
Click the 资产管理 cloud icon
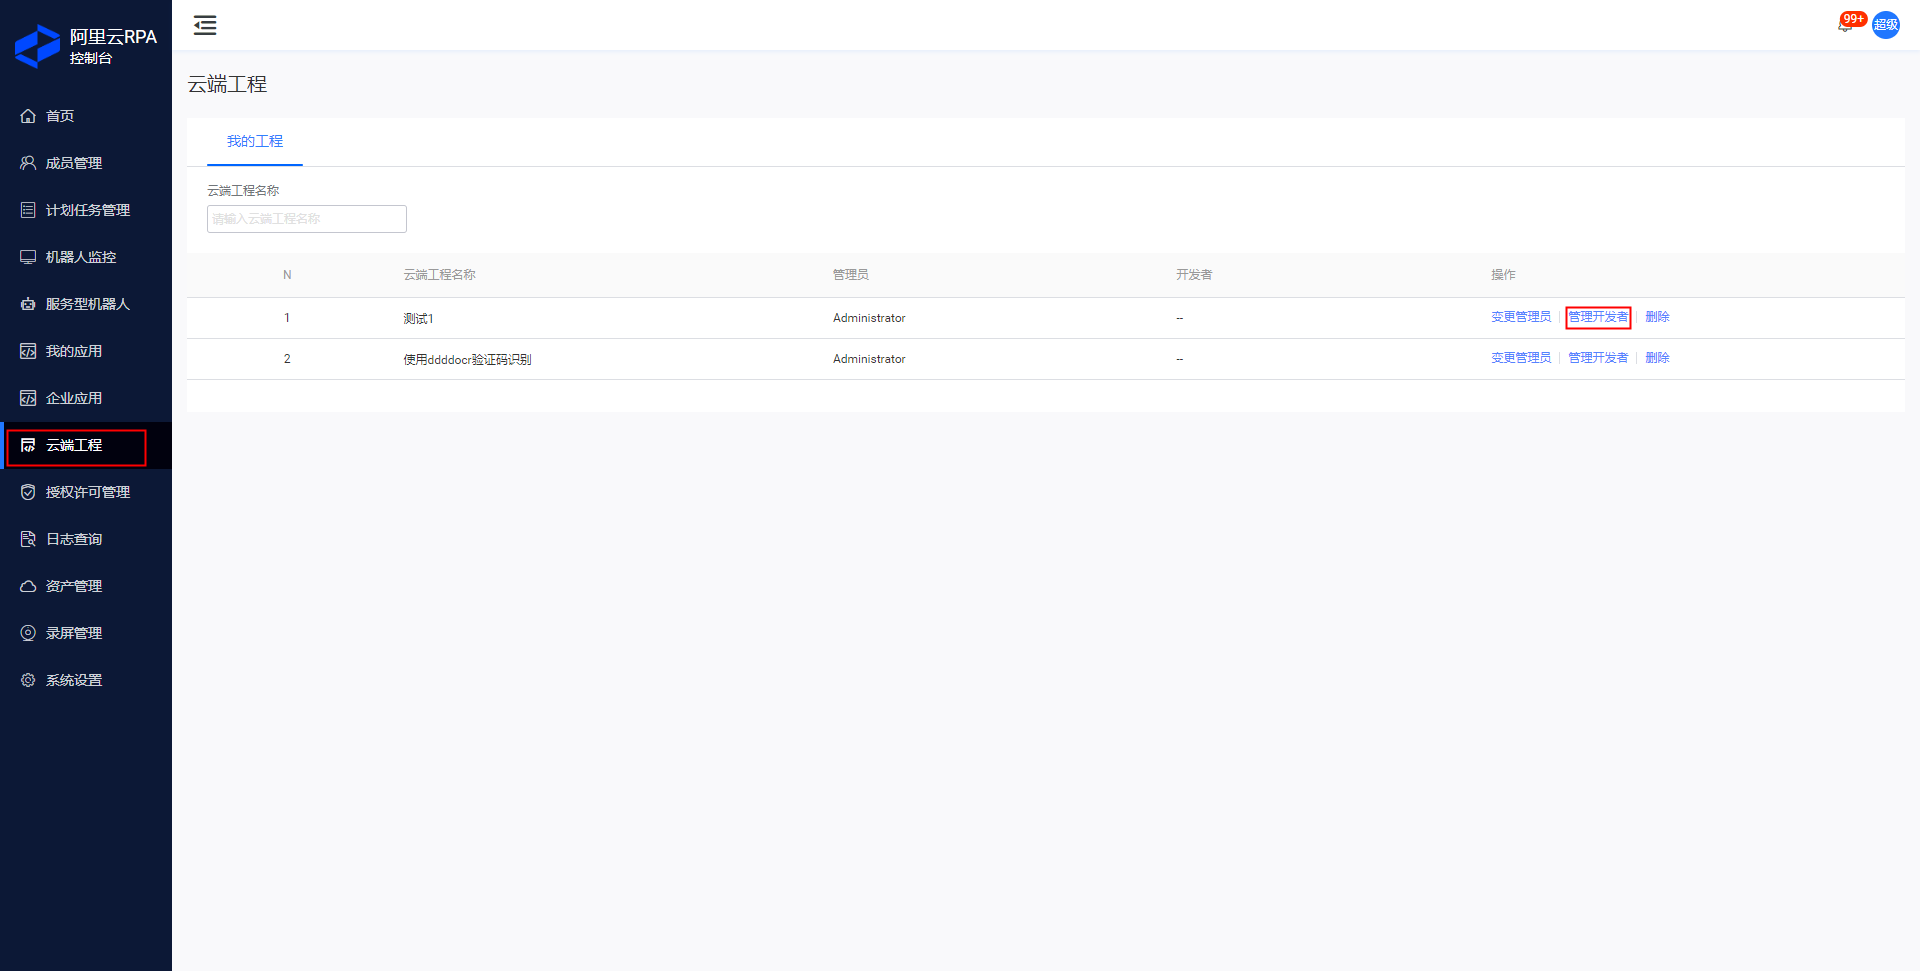pyautogui.click(x=28, y=586)
